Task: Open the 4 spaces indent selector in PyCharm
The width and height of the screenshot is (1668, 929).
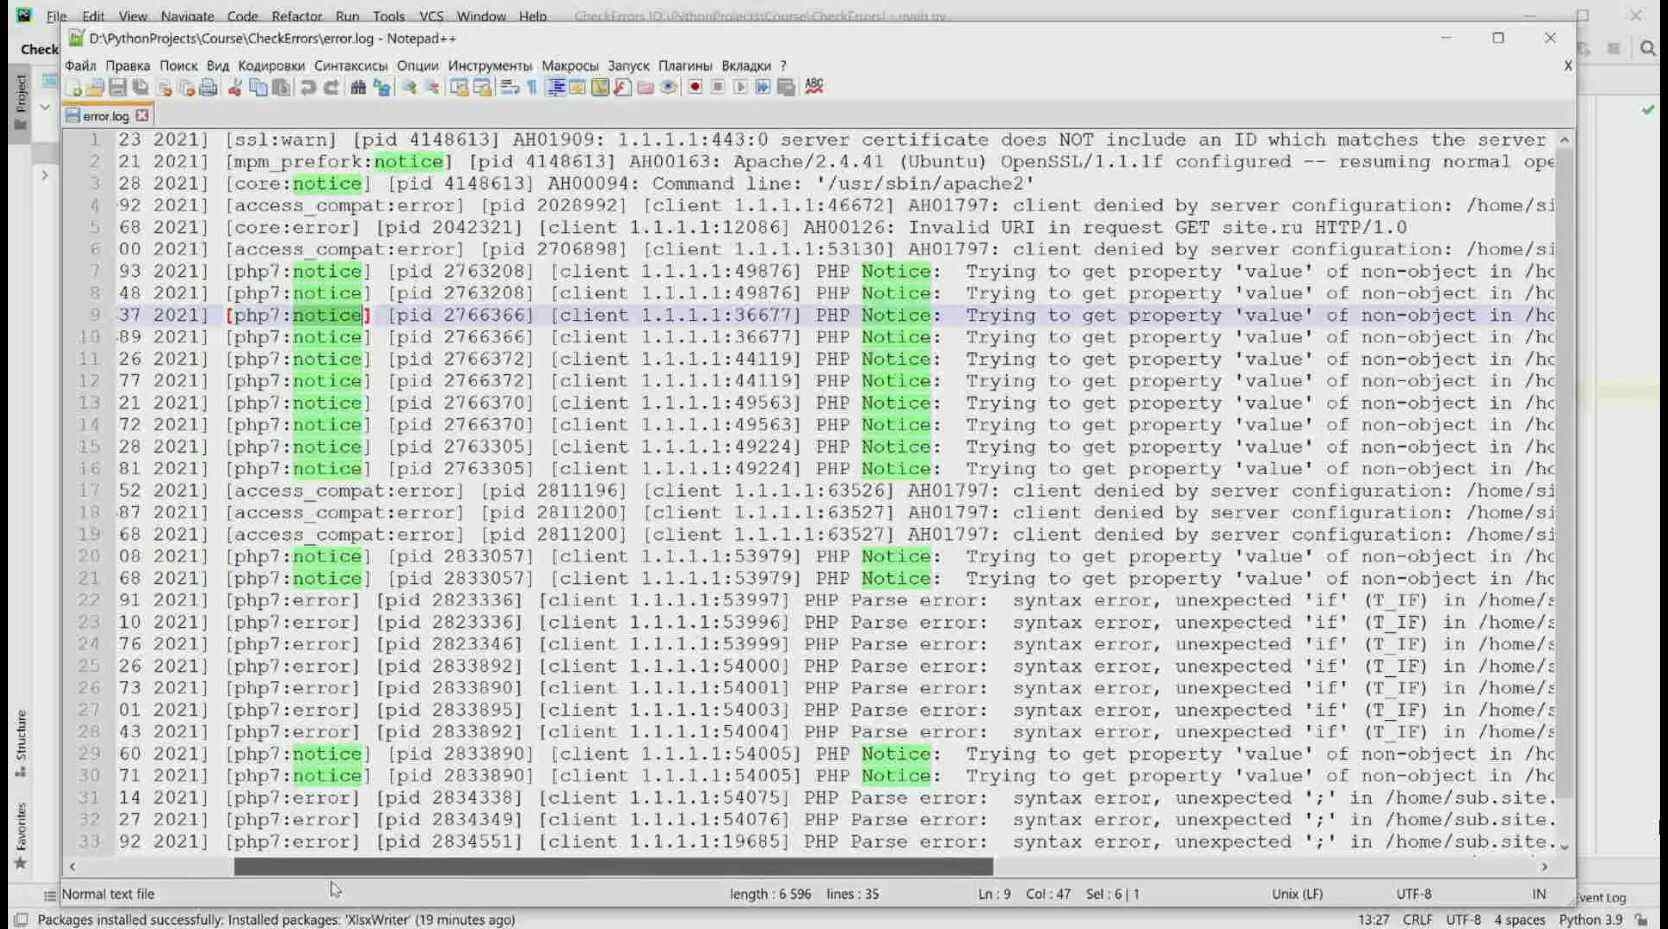Action: click(1519, 919)
